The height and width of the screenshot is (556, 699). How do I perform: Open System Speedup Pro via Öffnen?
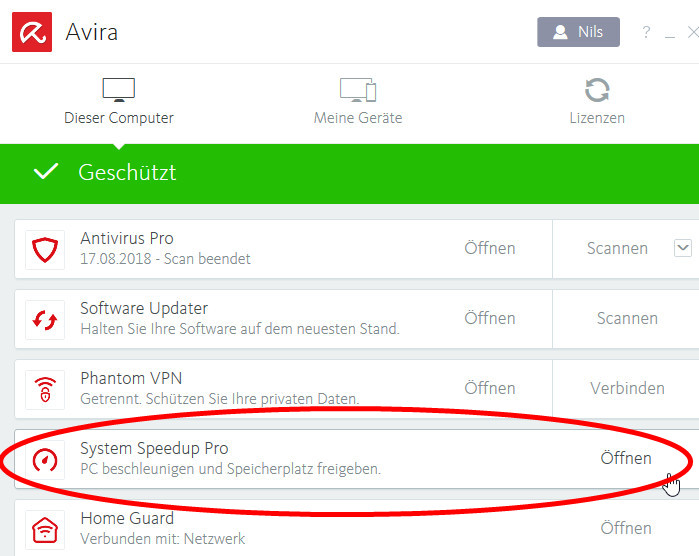click(x=626, y=458)
